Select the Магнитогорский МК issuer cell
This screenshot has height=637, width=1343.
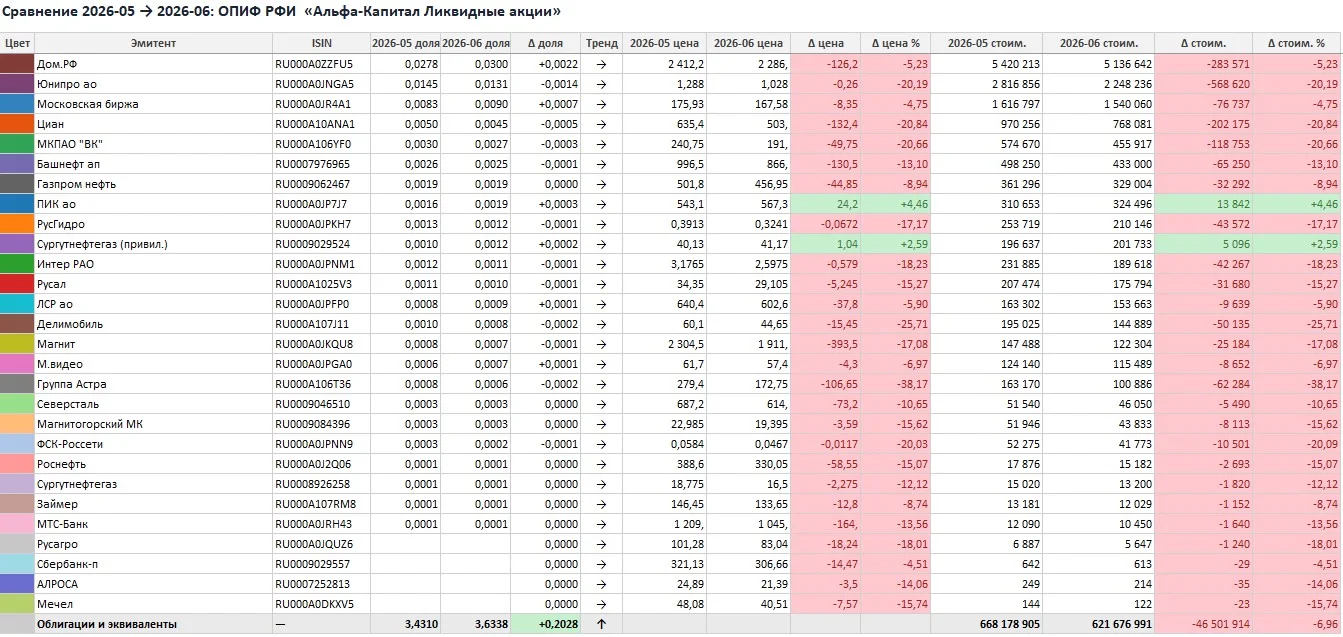(153, 424)
